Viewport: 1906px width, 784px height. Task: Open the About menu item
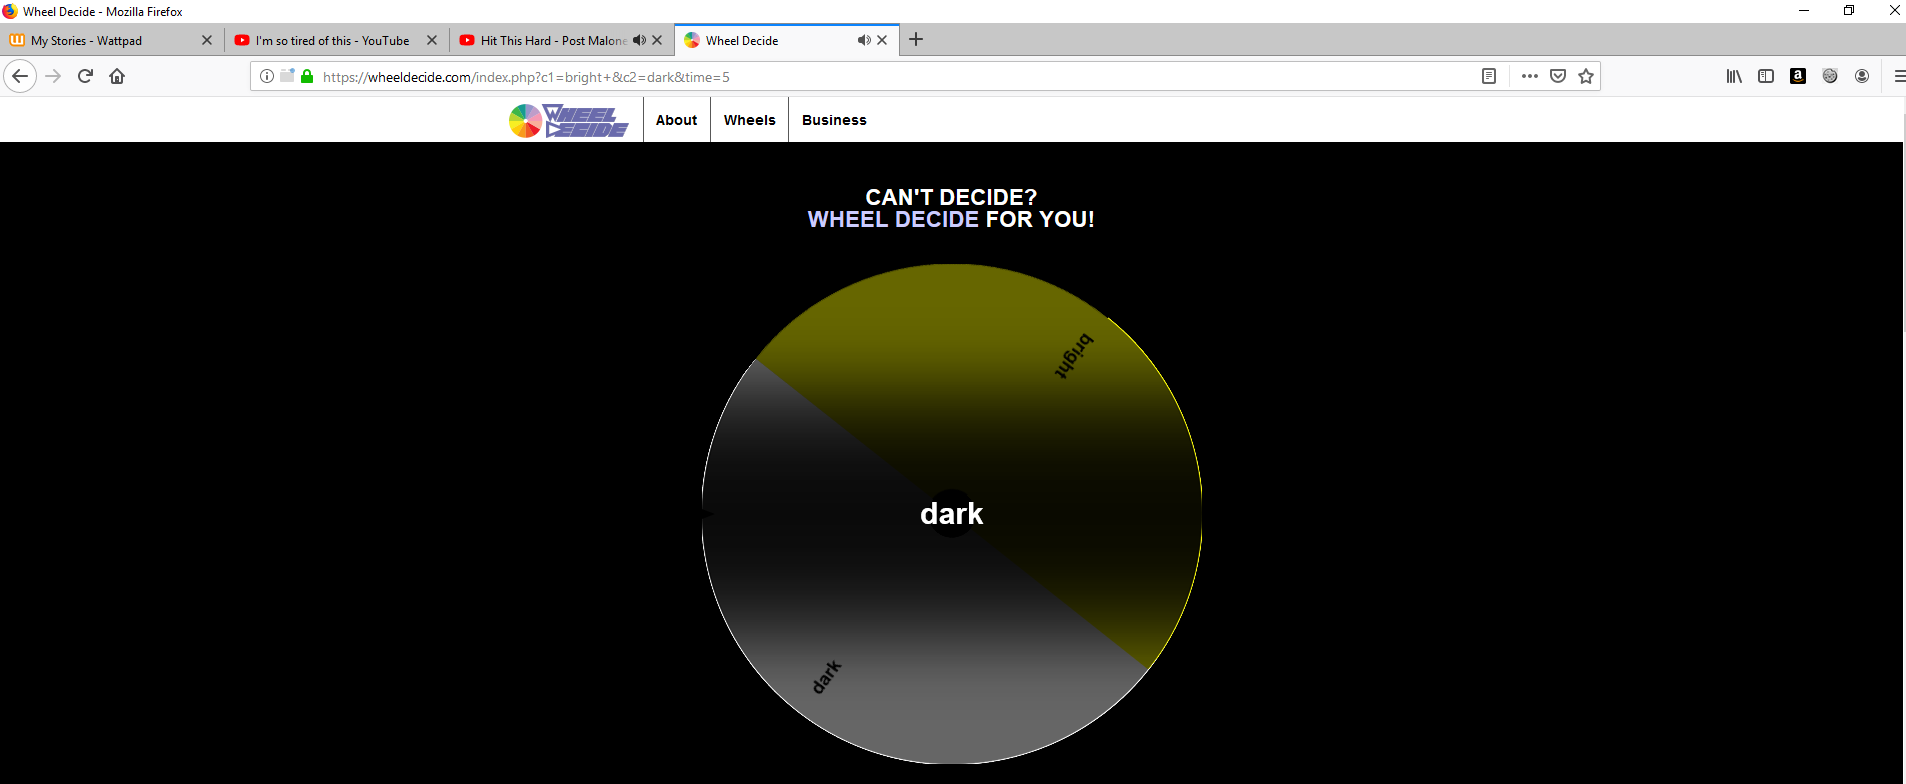(677, 120)
